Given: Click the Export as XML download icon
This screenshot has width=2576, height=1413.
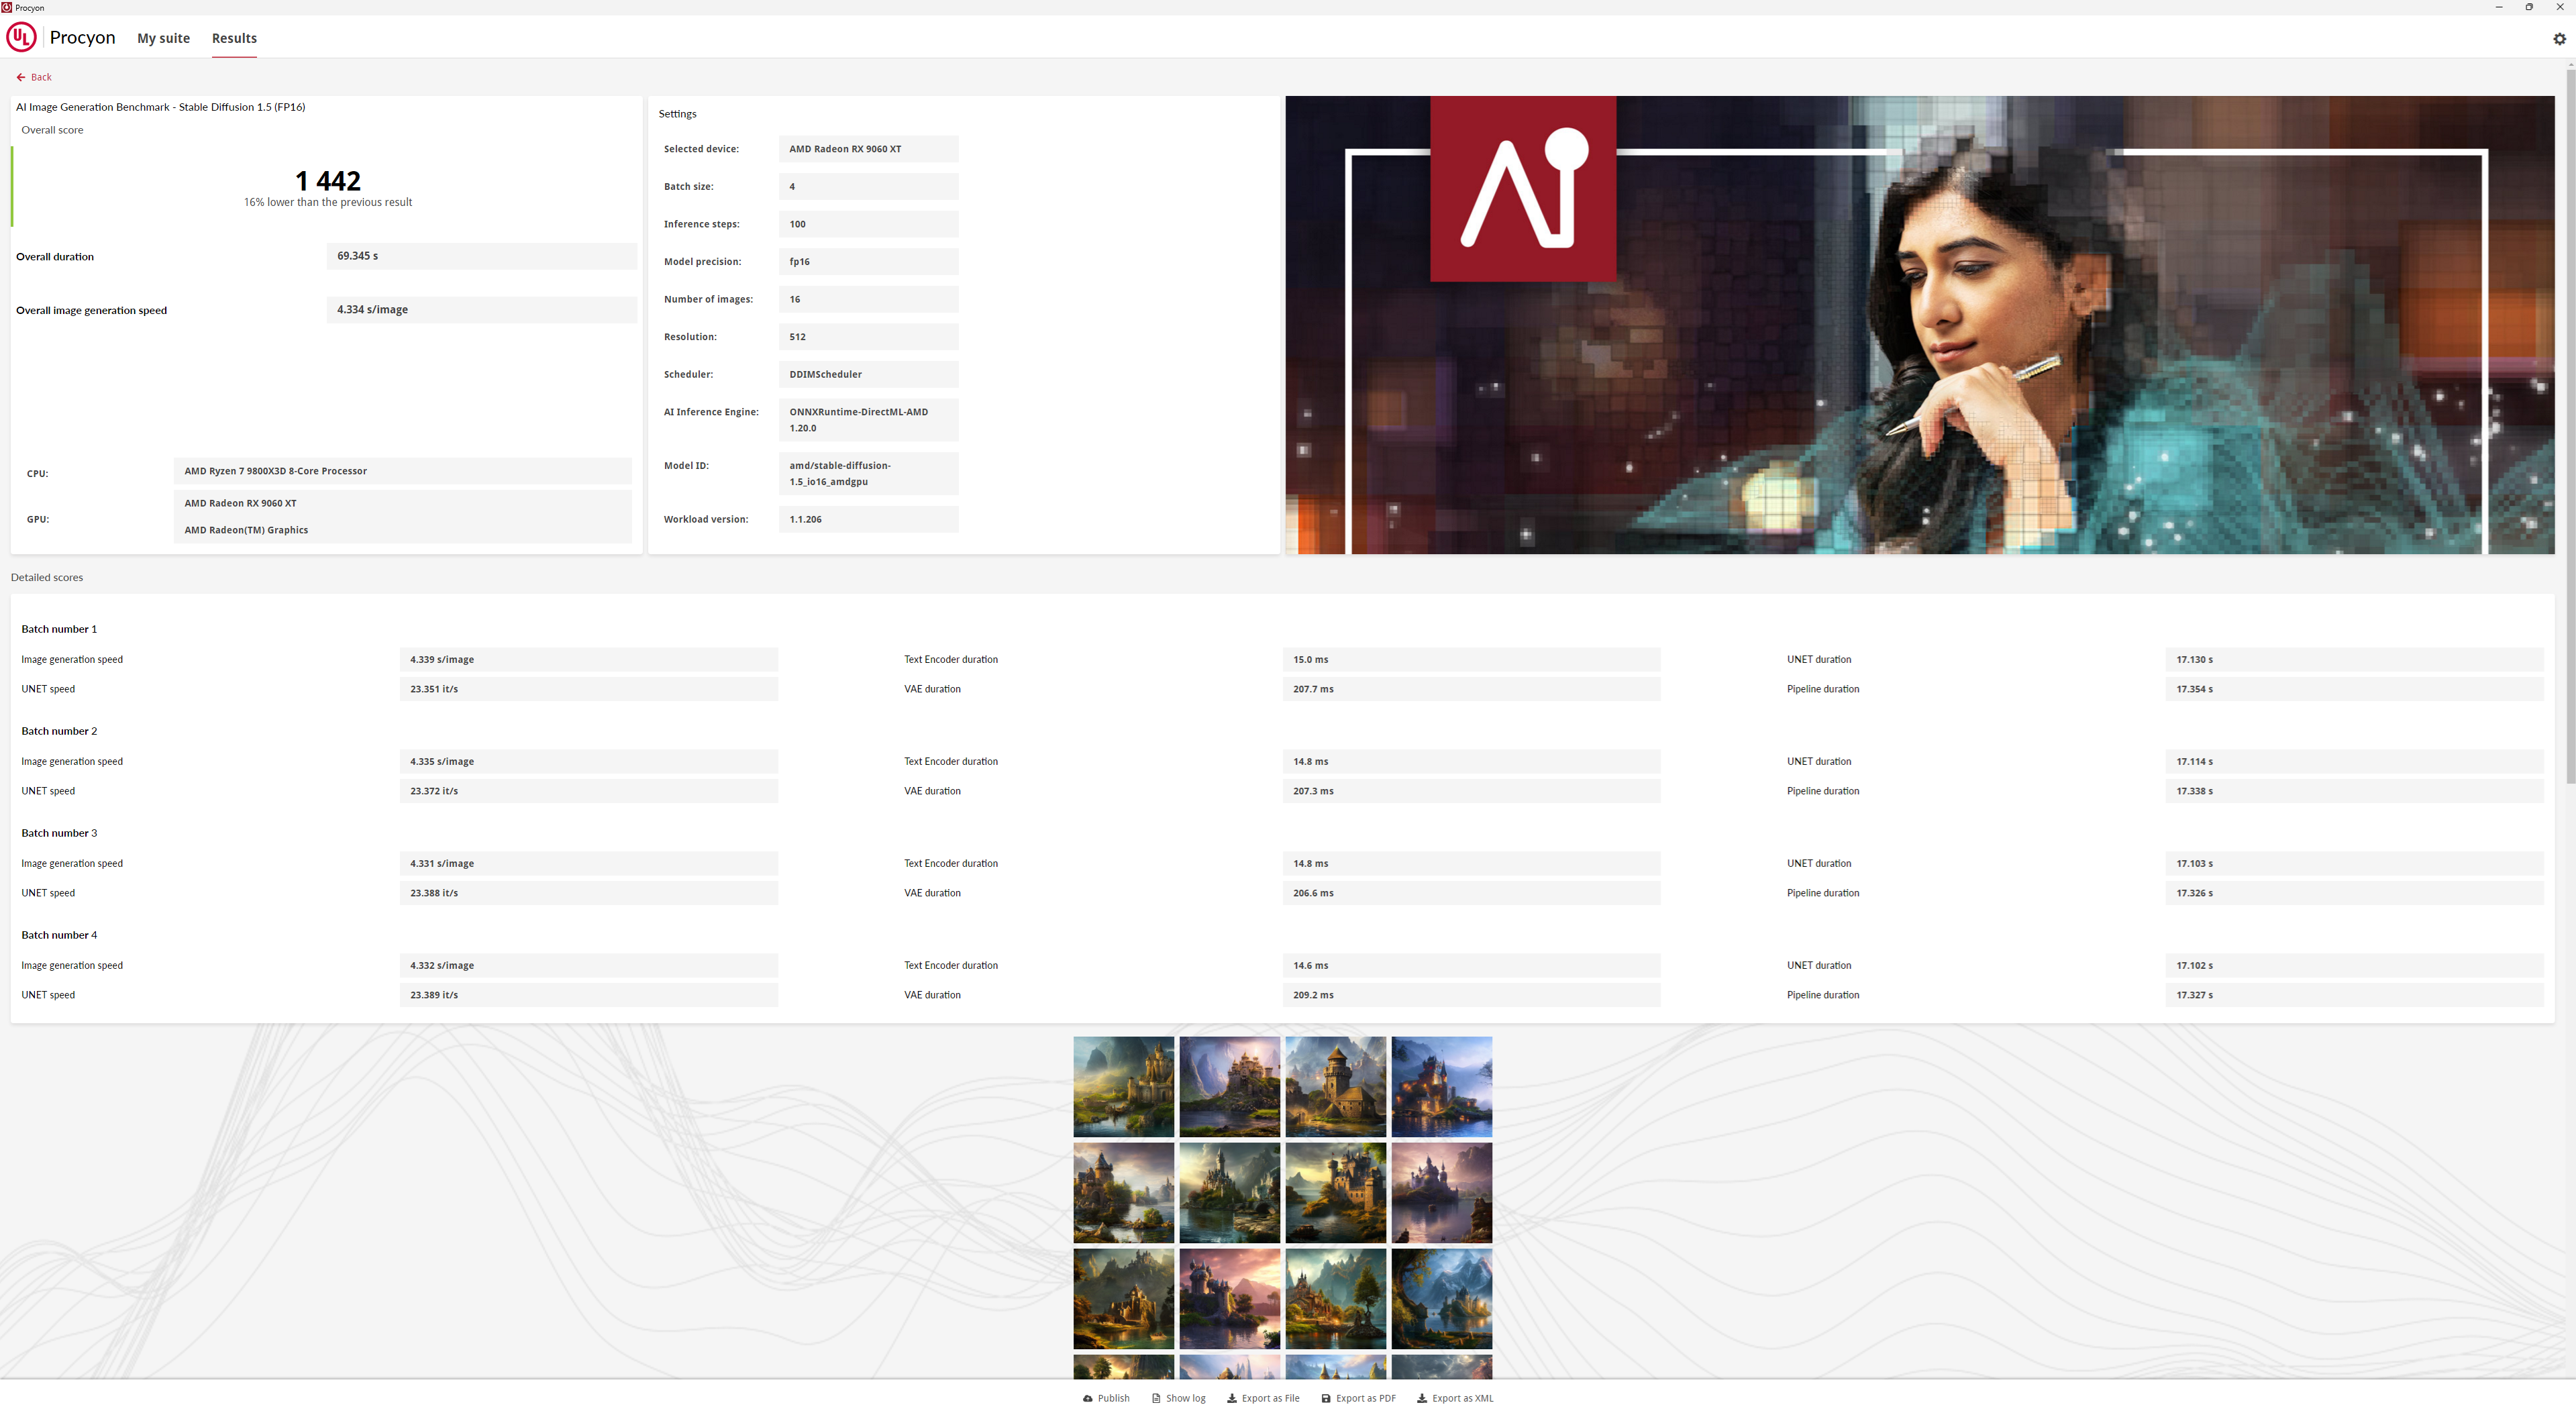Looking at the screenshot, I should click(x=1422, y=1398).
